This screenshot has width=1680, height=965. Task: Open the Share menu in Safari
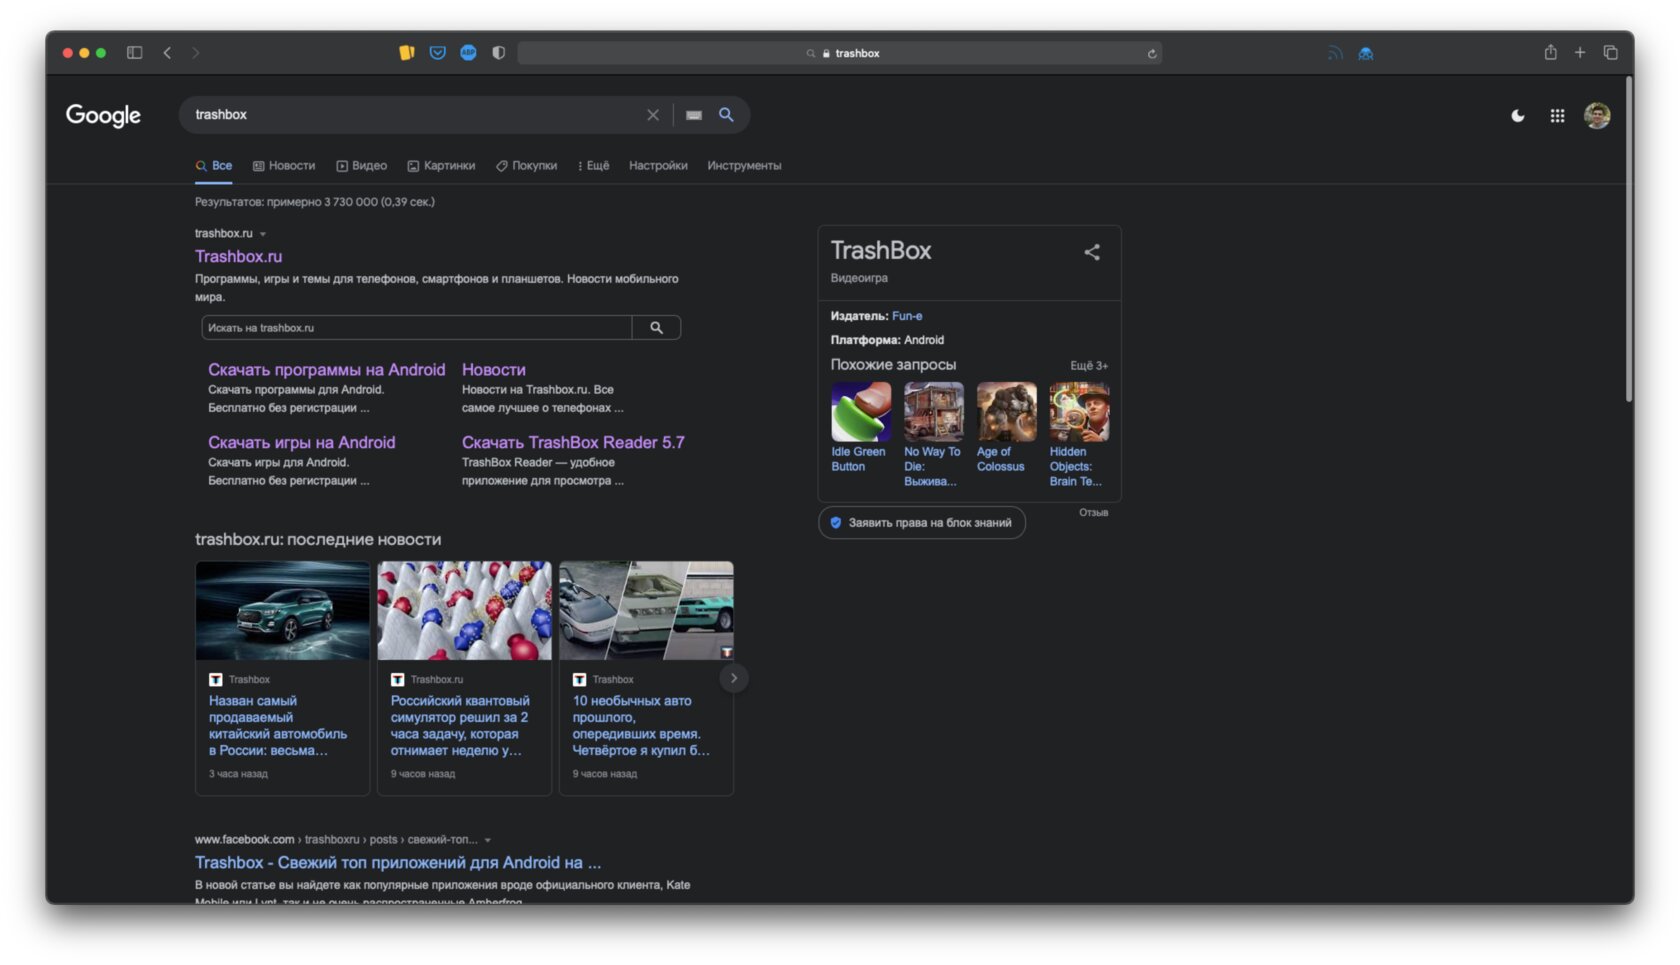point(1550,52)
